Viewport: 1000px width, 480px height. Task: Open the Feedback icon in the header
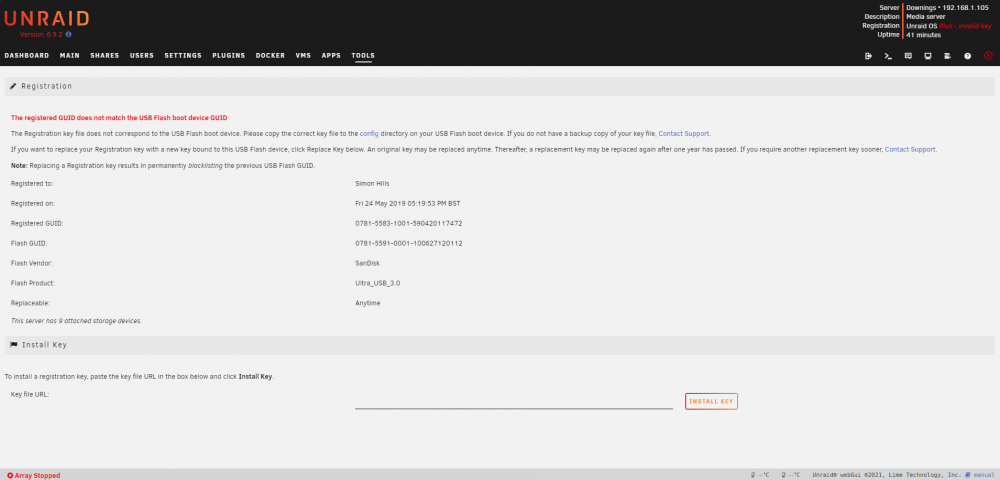point(908,56)
